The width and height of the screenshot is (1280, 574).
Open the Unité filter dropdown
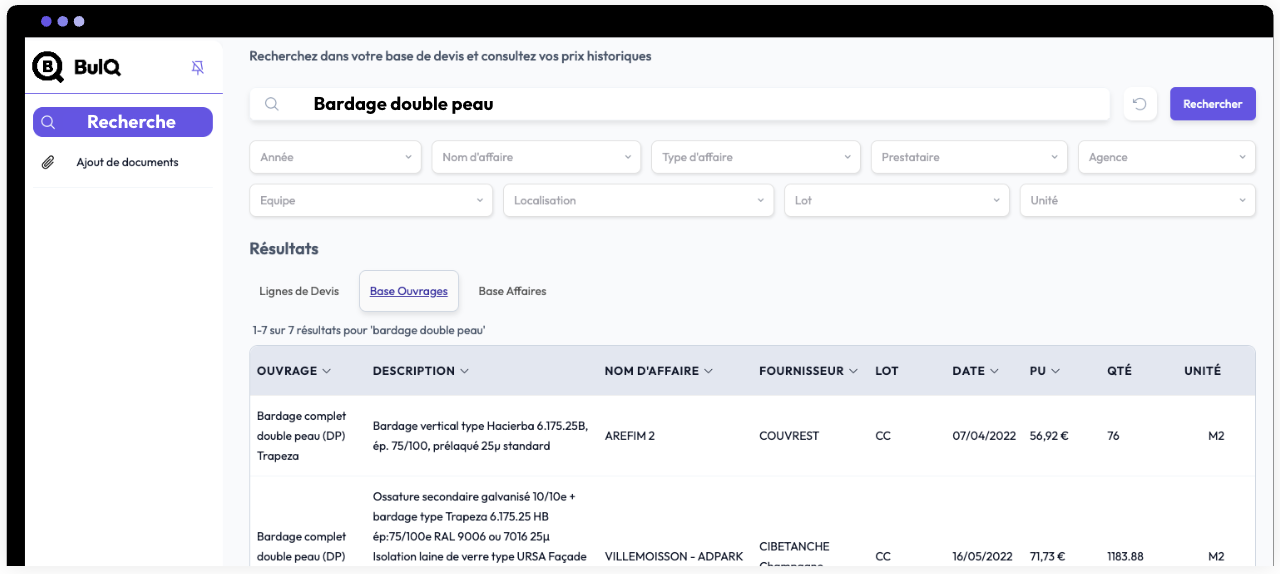[x=1137, y=200]
